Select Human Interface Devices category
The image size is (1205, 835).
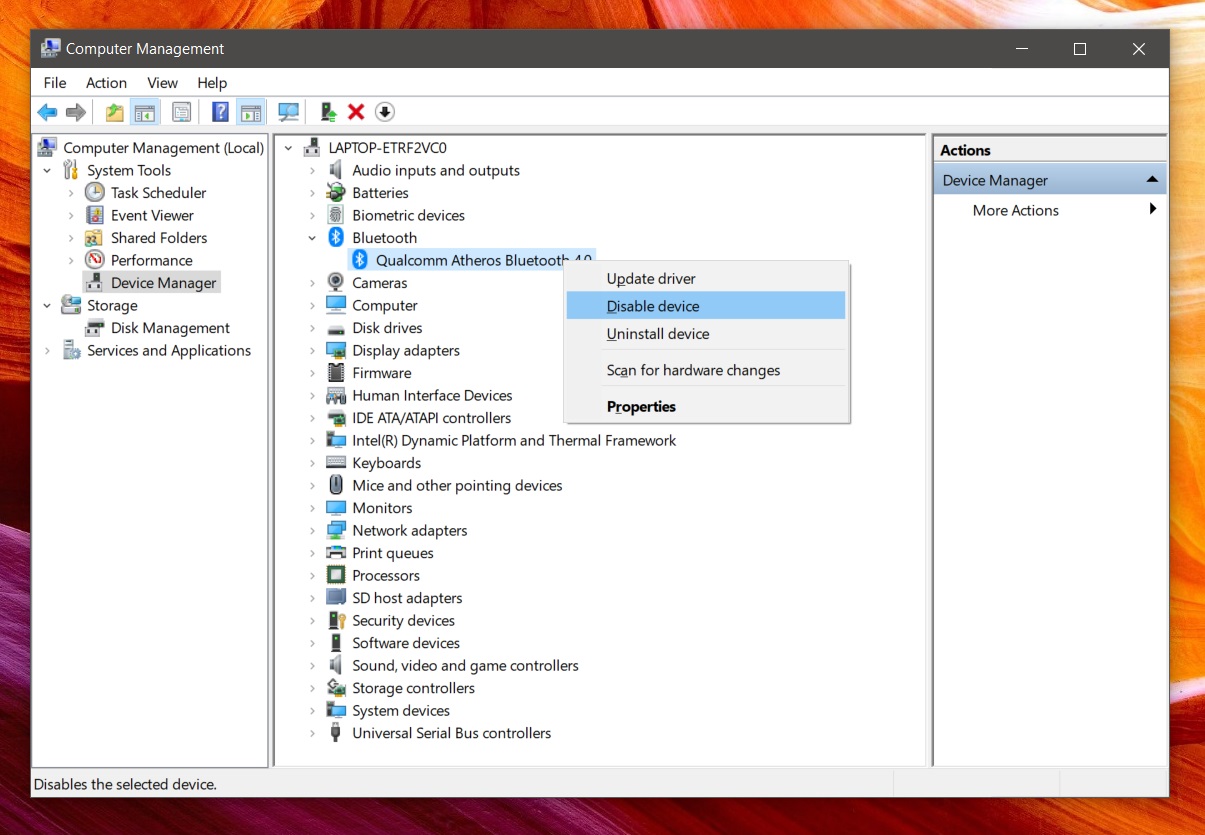tap(432, 395)
